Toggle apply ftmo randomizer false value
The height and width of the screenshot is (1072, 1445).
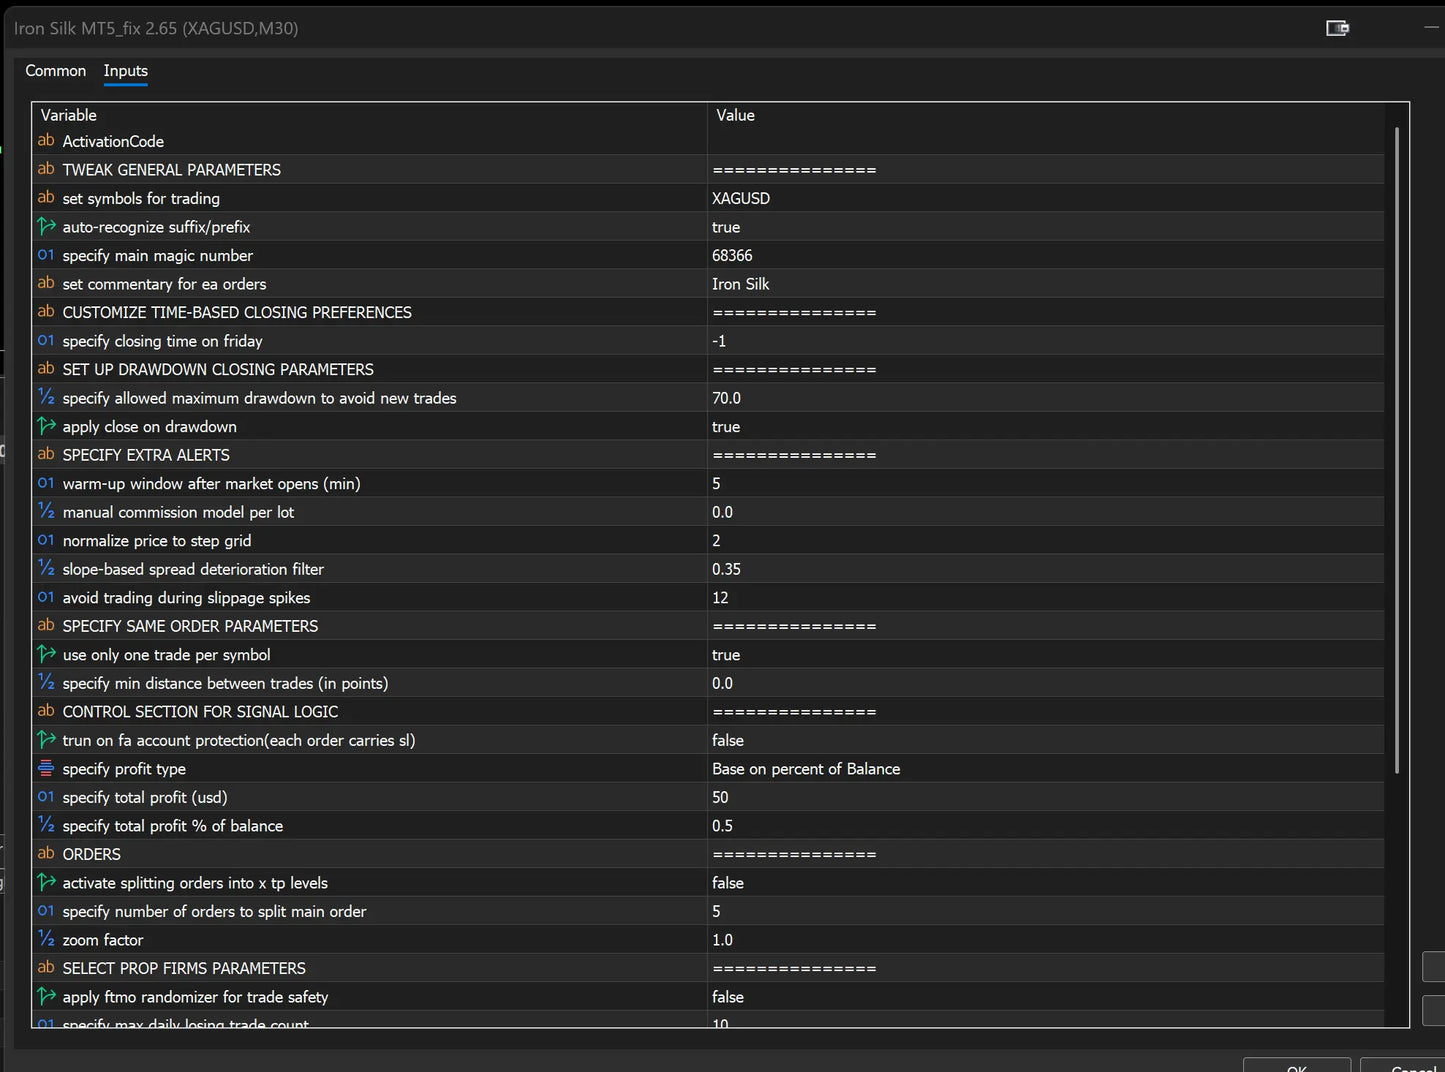(1046, 997)
